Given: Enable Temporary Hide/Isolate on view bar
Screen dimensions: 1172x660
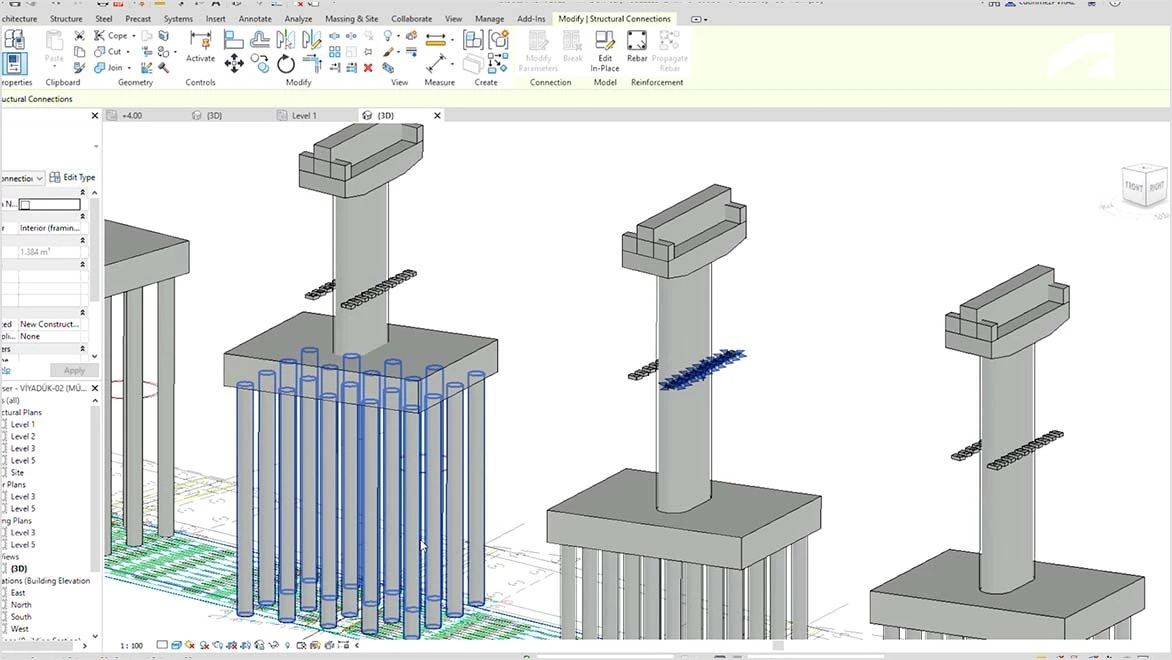Looking at the screenshot, I should pyautogui.click(x=261, y=645).
